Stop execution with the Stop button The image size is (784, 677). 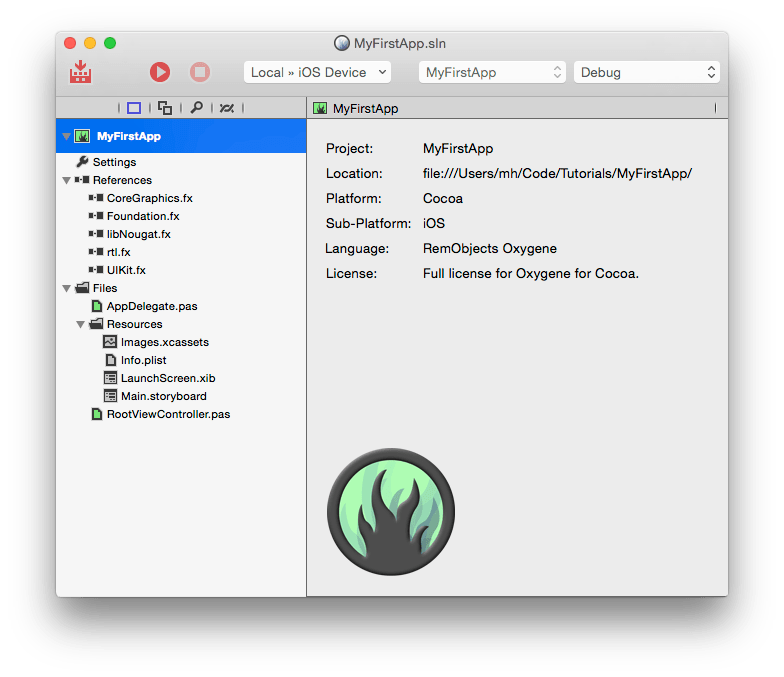click(x=200, y=72)
